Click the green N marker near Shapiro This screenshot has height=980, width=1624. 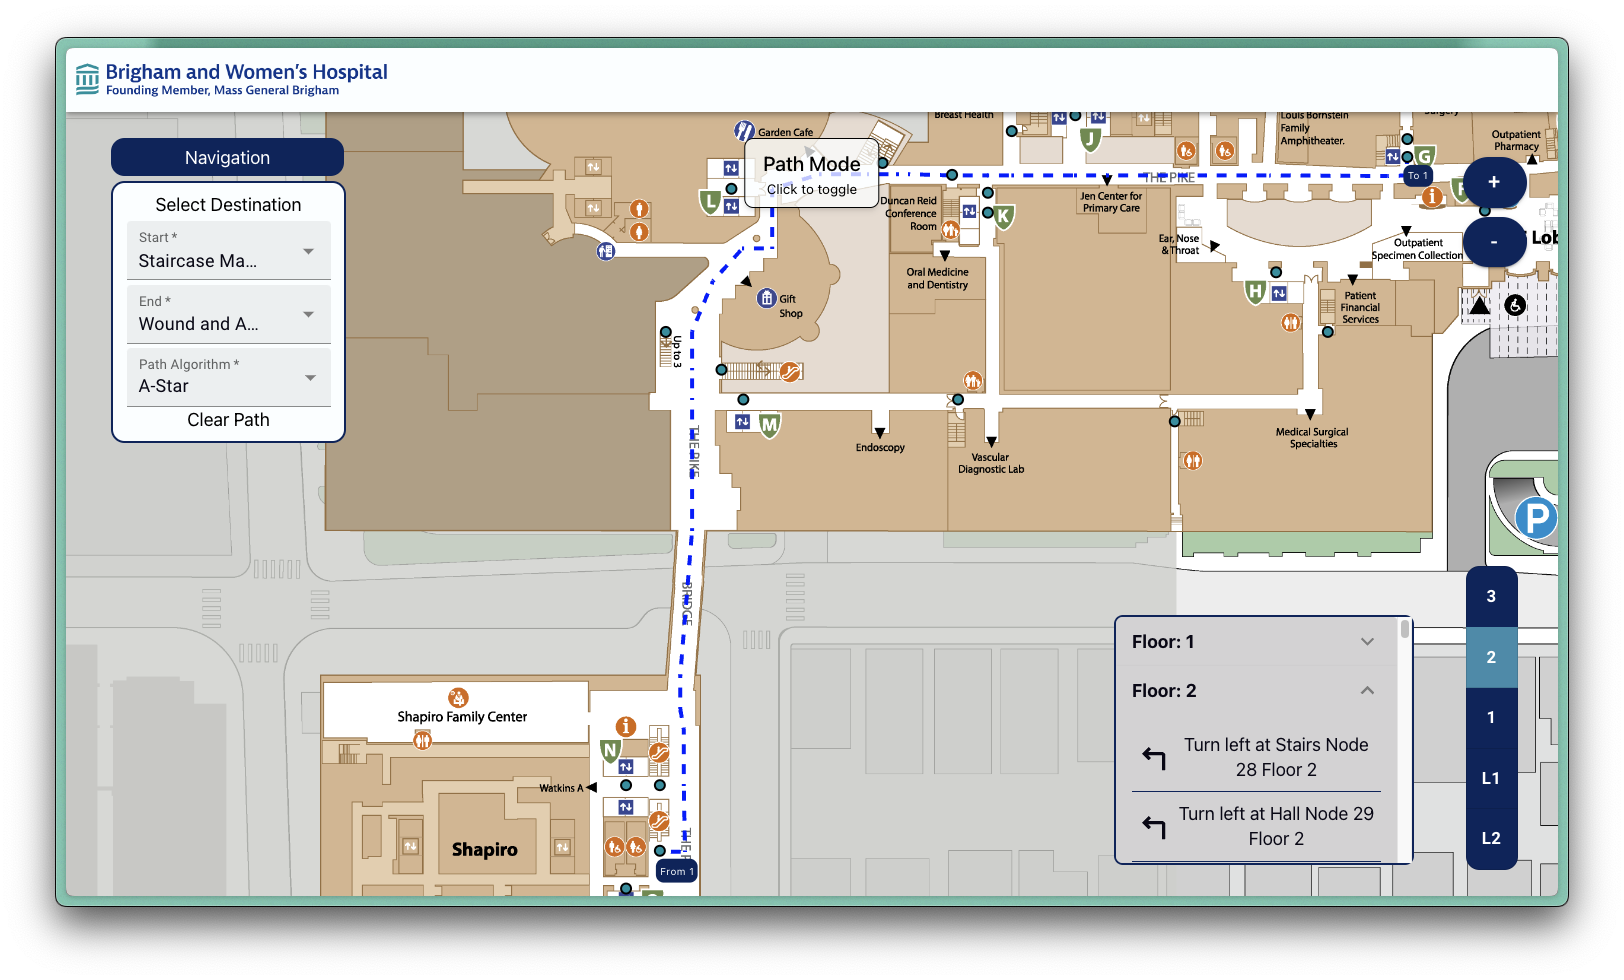610,750
